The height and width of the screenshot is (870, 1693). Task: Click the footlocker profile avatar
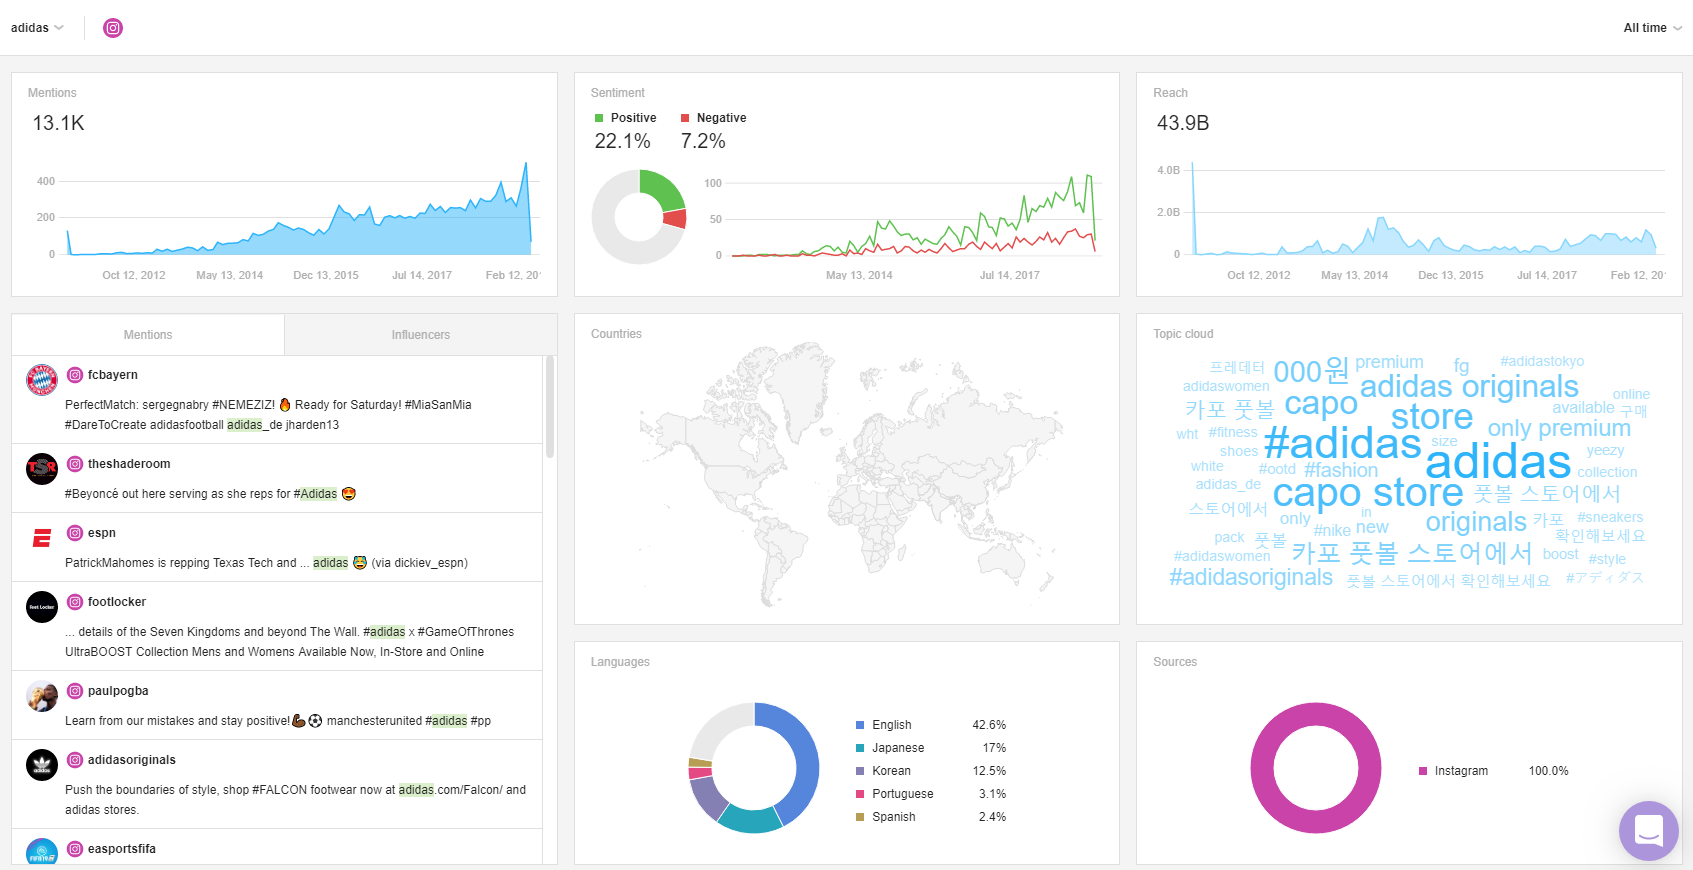tap(42, 607)
